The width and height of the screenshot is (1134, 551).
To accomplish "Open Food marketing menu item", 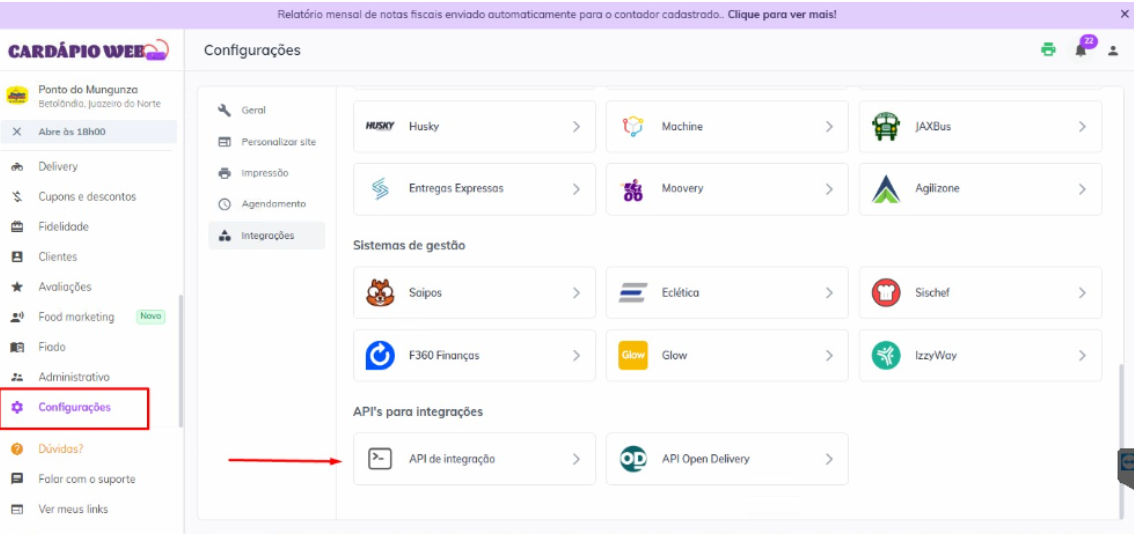I will point(76,317).
